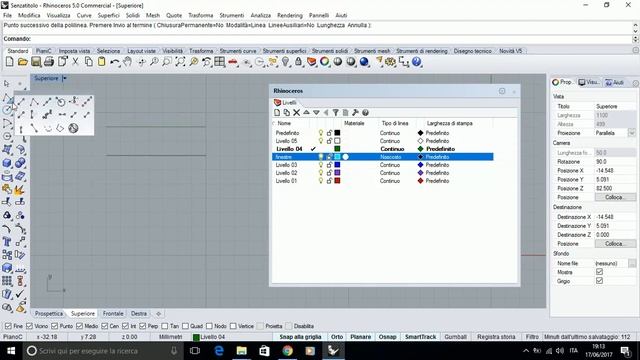640x360 pixels.
Task: Move the layer up with the triangle icon
Action: pyautogui.click(x=307, y=113)
